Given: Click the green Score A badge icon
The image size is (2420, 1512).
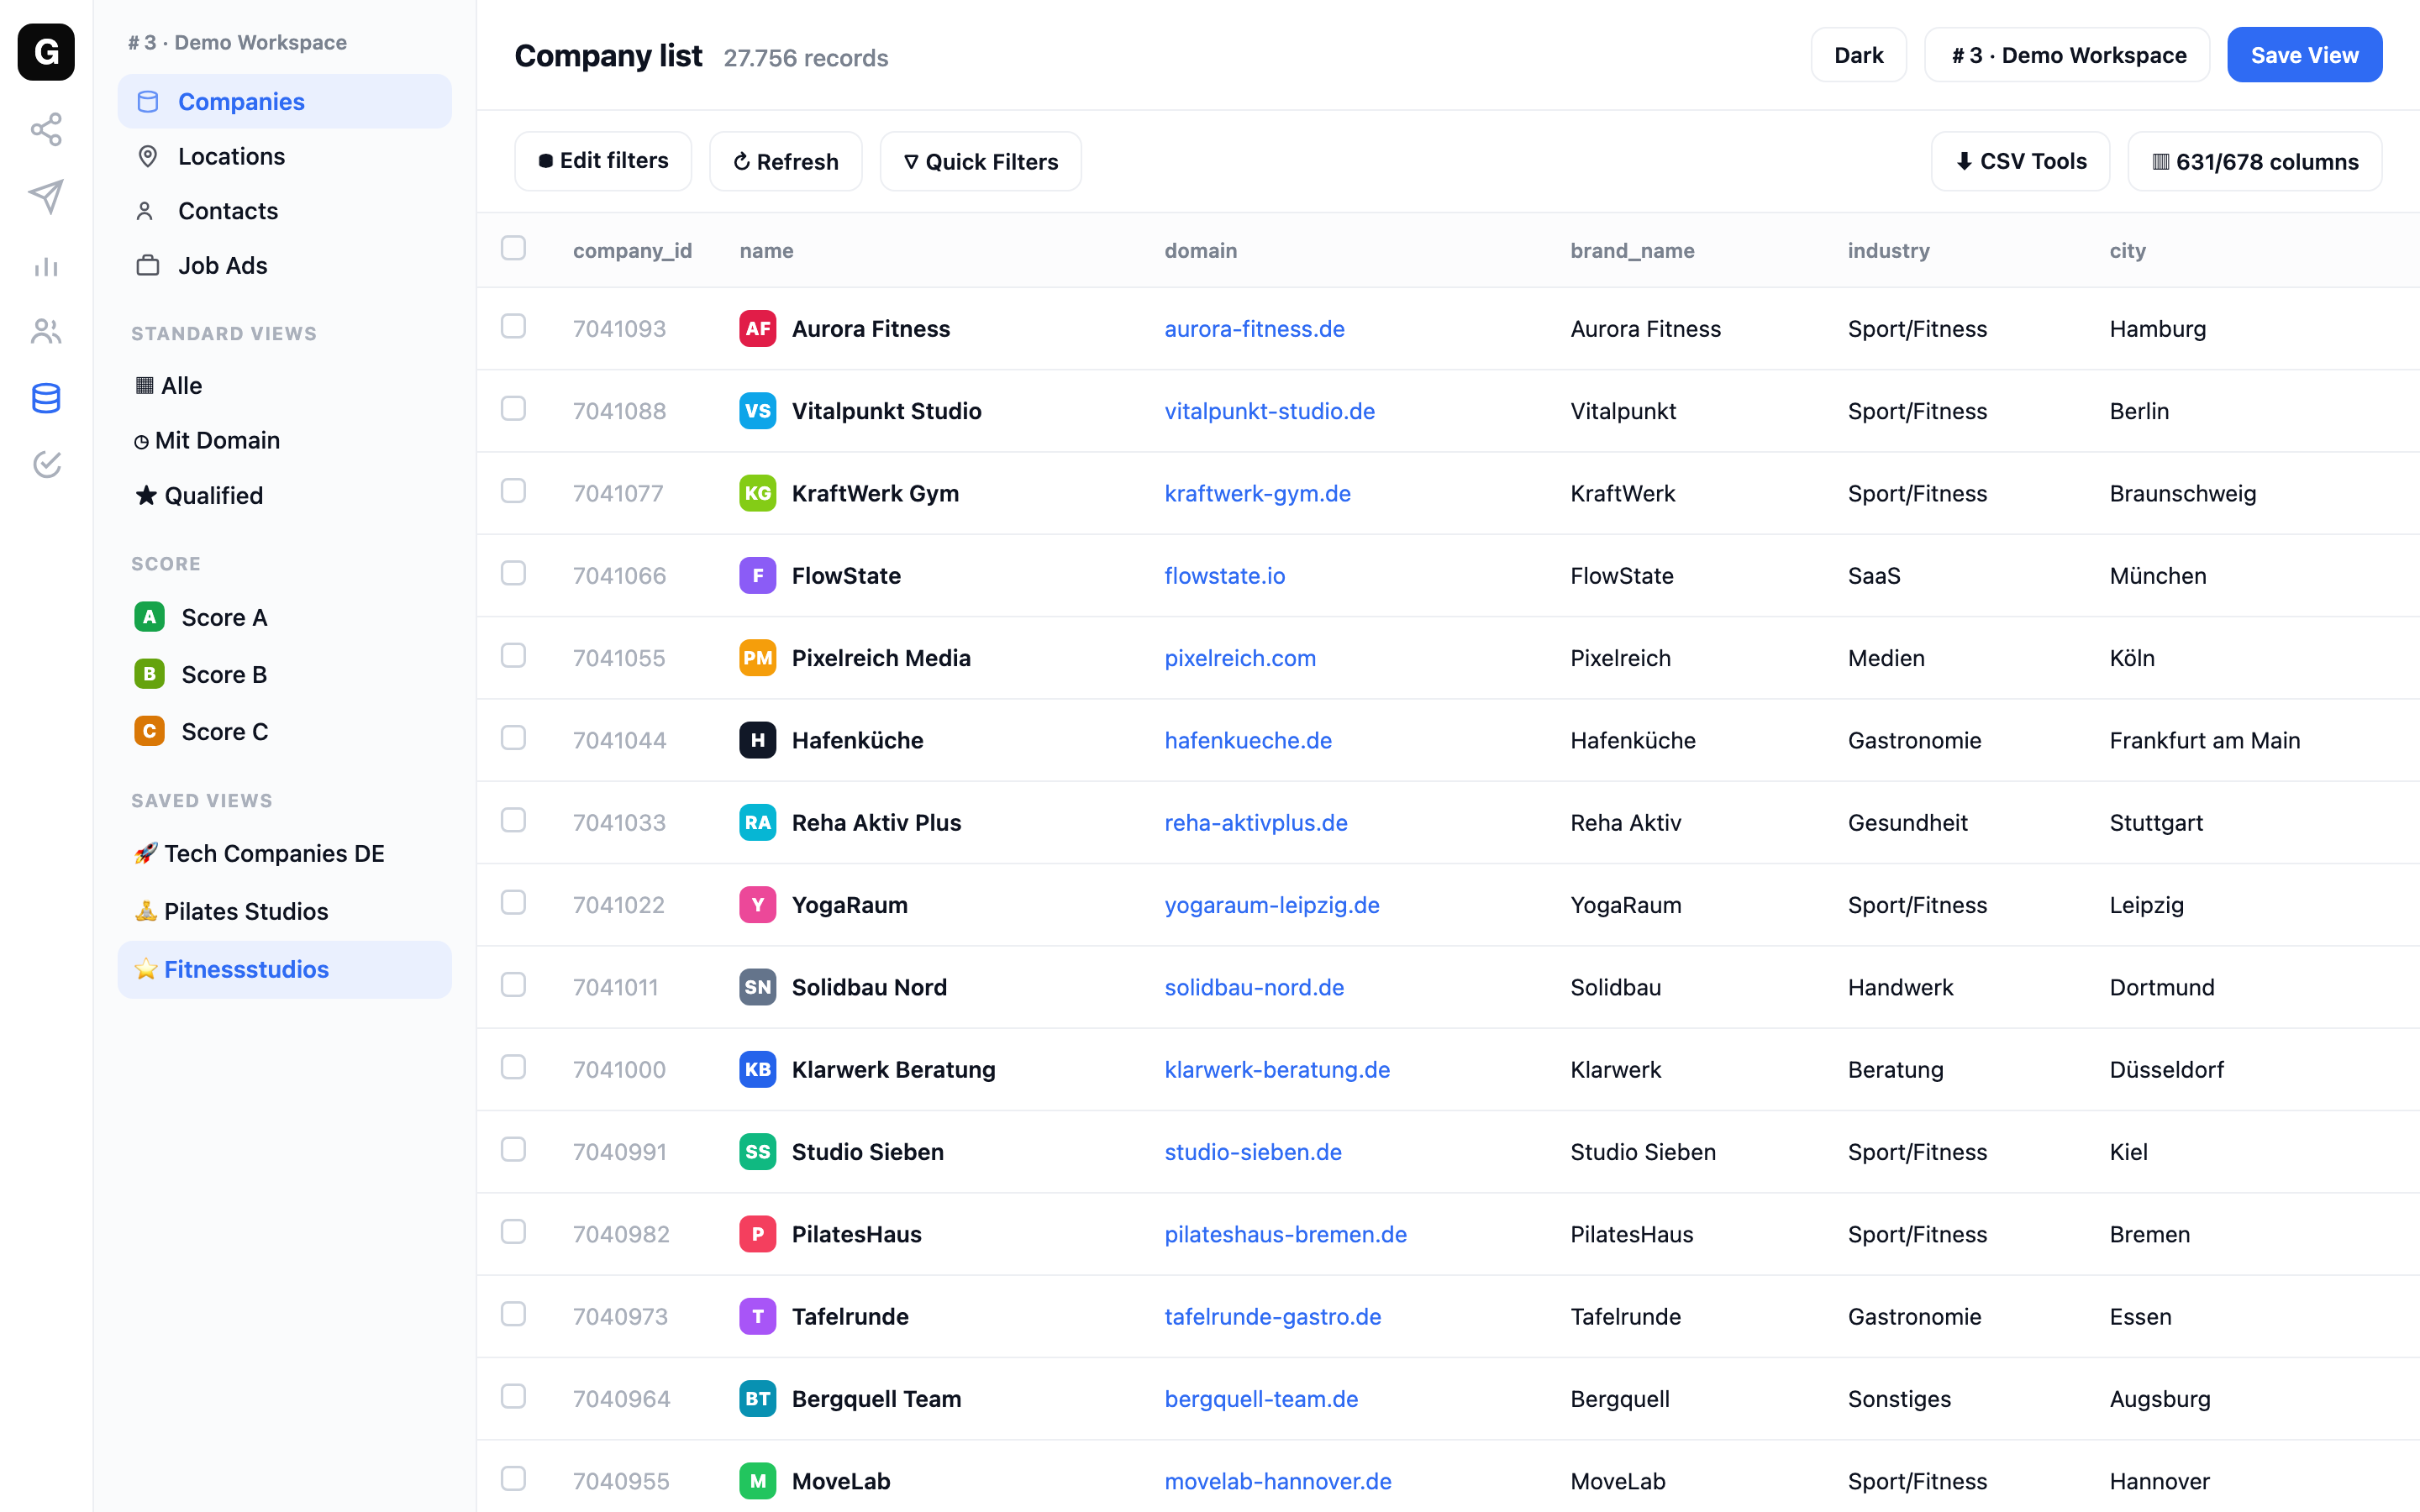Looking at the screenshot, I should tap(149, 617).
